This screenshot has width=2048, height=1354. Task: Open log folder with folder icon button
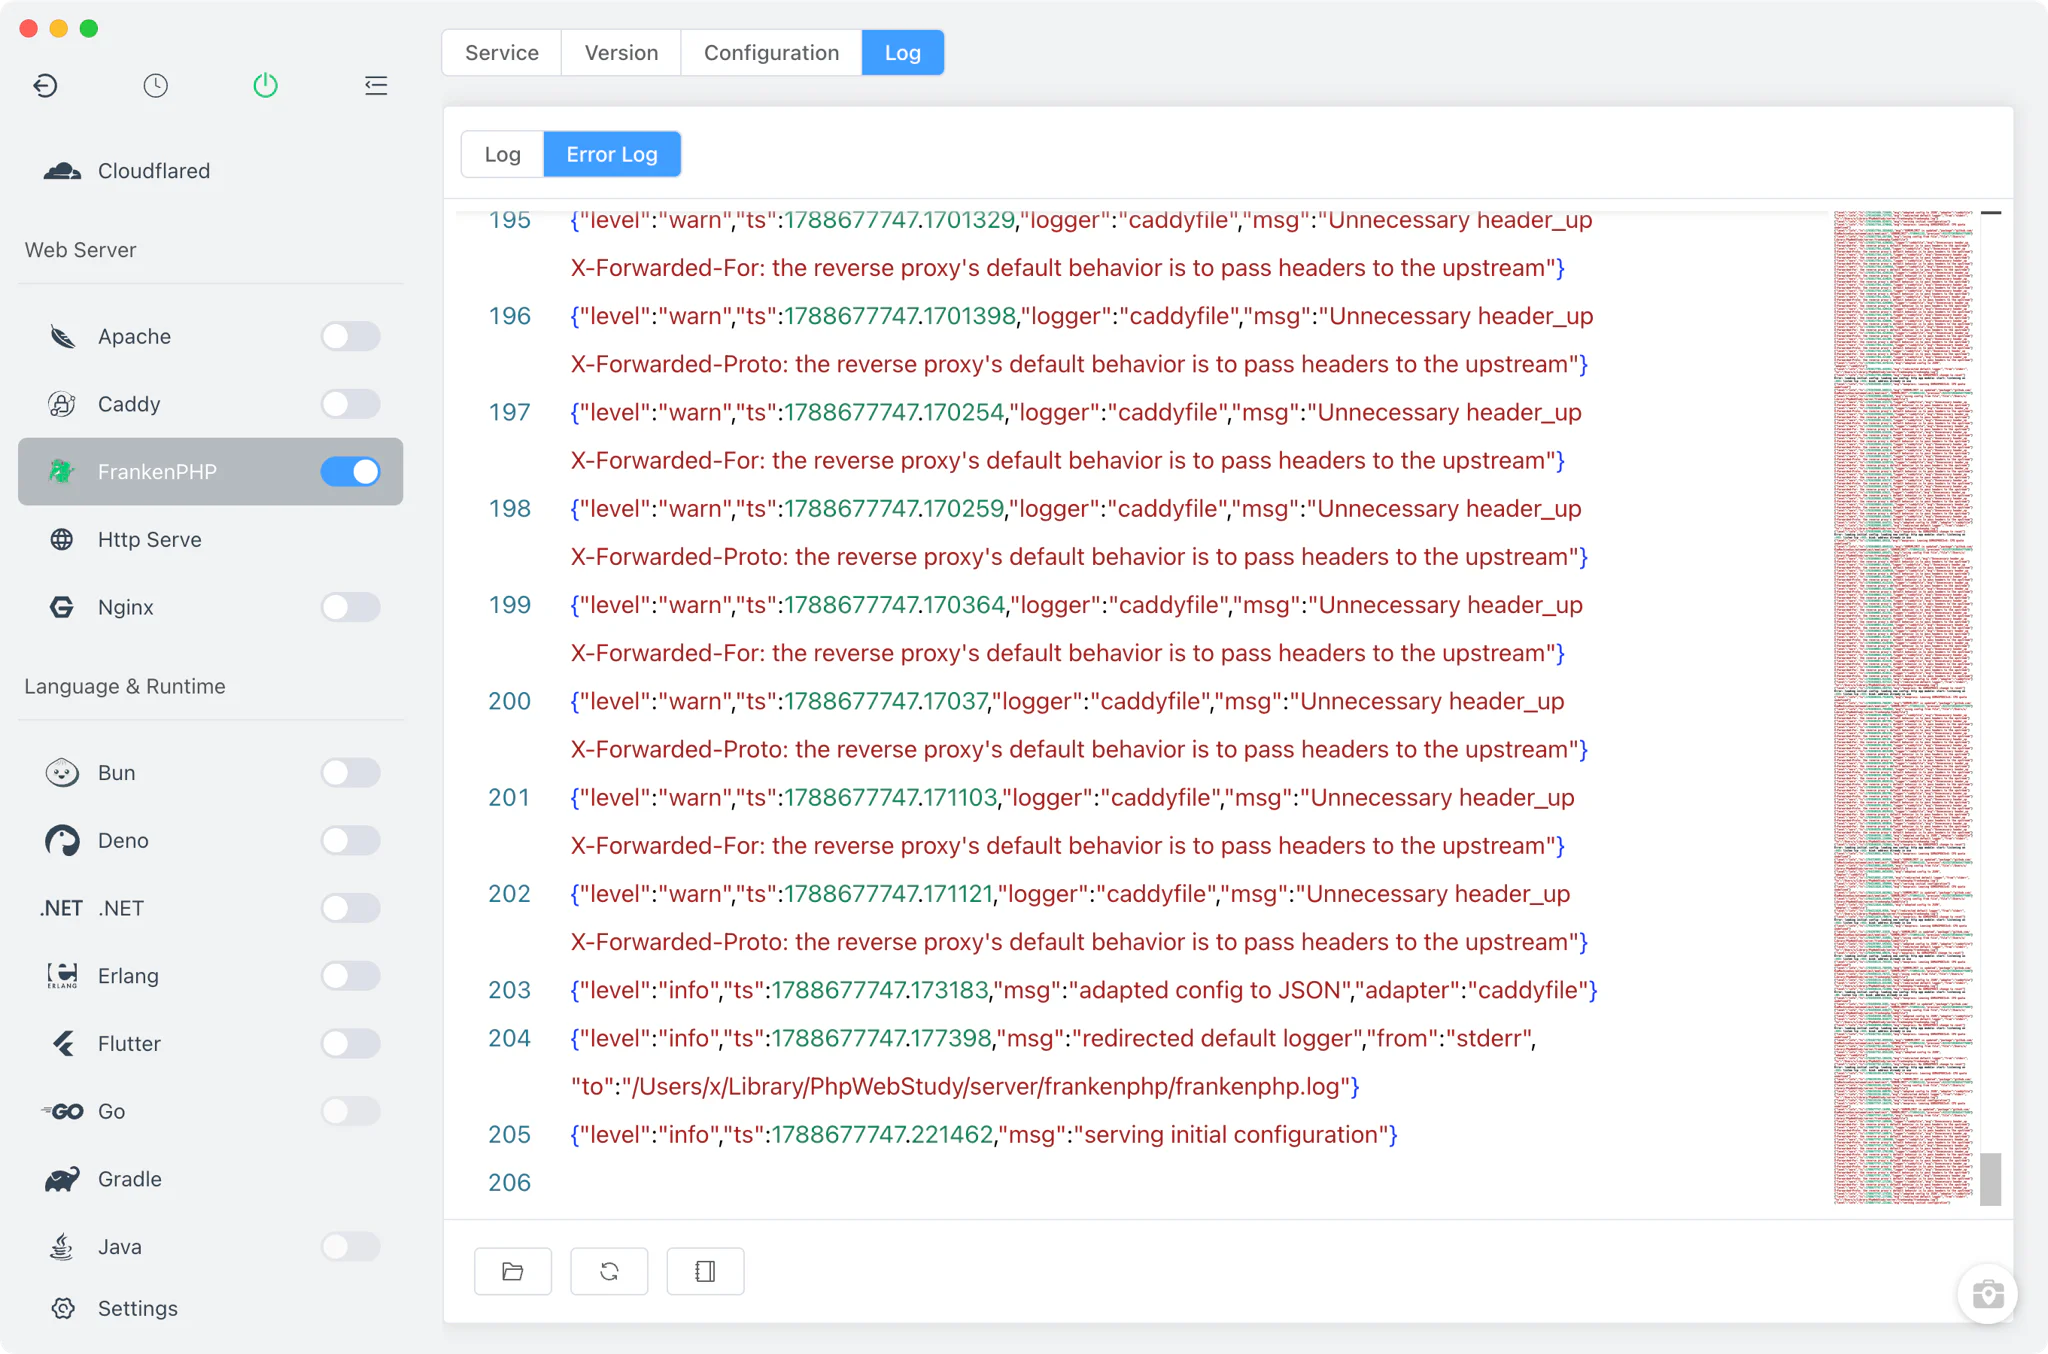[513, 1272]
